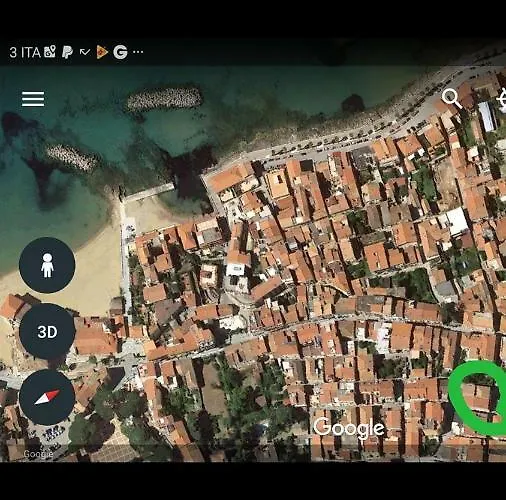Click the building inside the green circle
Viewport: 506px width, 500px height.
coord(477,397)
